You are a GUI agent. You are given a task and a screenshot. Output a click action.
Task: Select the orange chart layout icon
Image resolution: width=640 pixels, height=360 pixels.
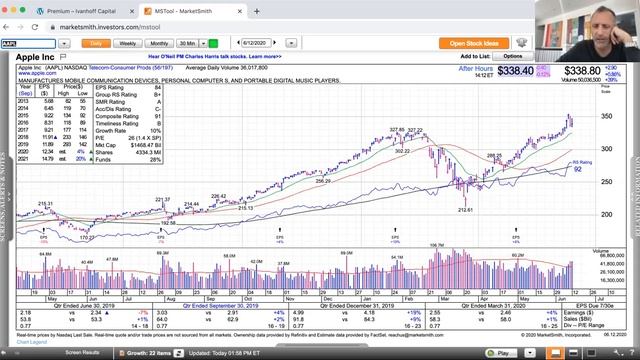(x=556, y=353)
